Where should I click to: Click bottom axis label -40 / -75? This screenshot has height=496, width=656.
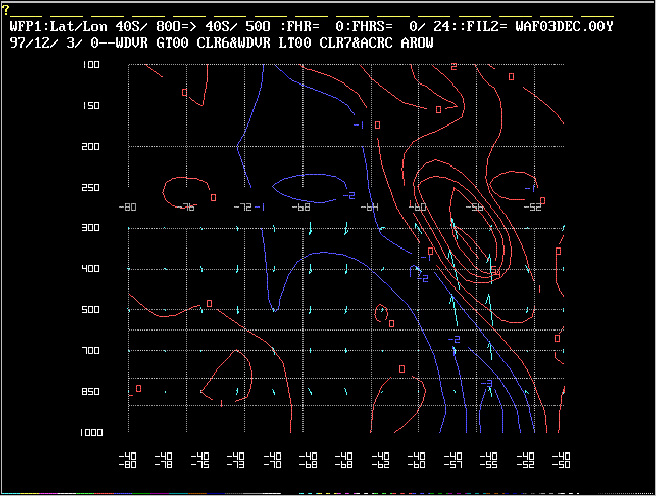pos(200,460)
